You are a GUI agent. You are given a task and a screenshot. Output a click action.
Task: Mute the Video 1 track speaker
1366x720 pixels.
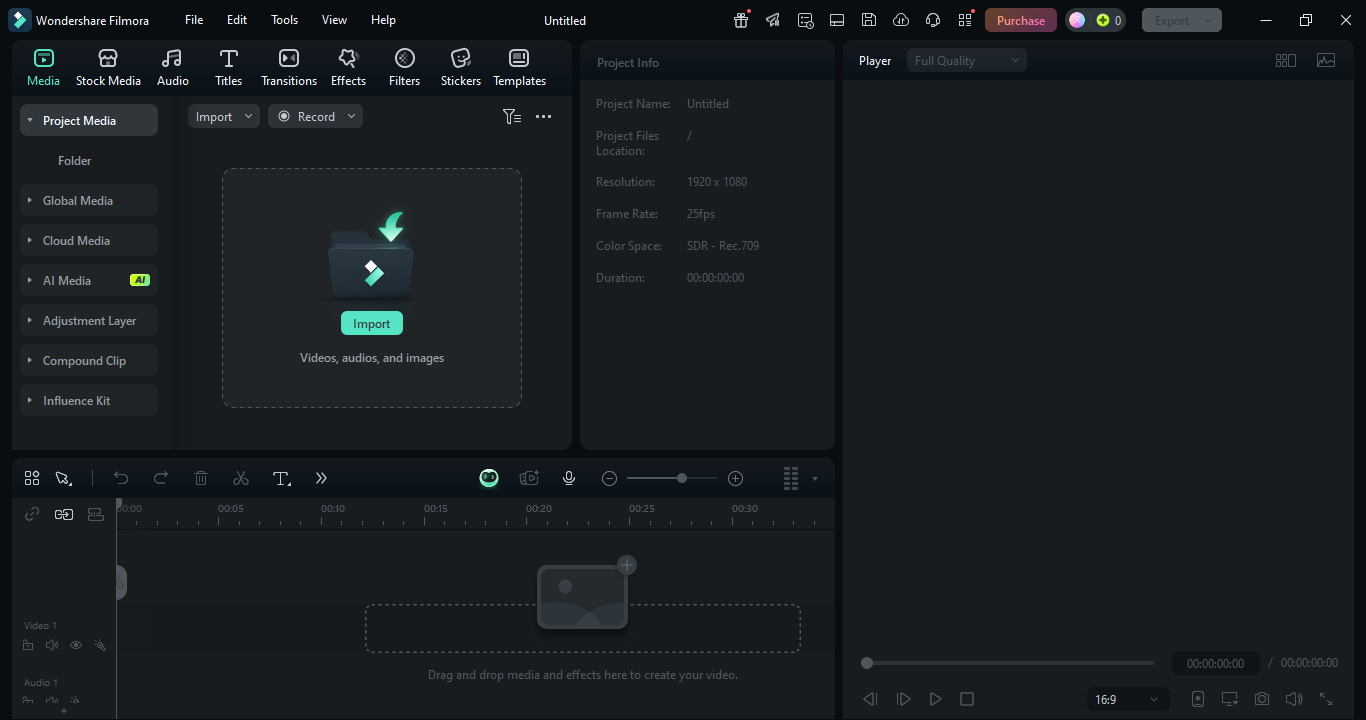51,645
